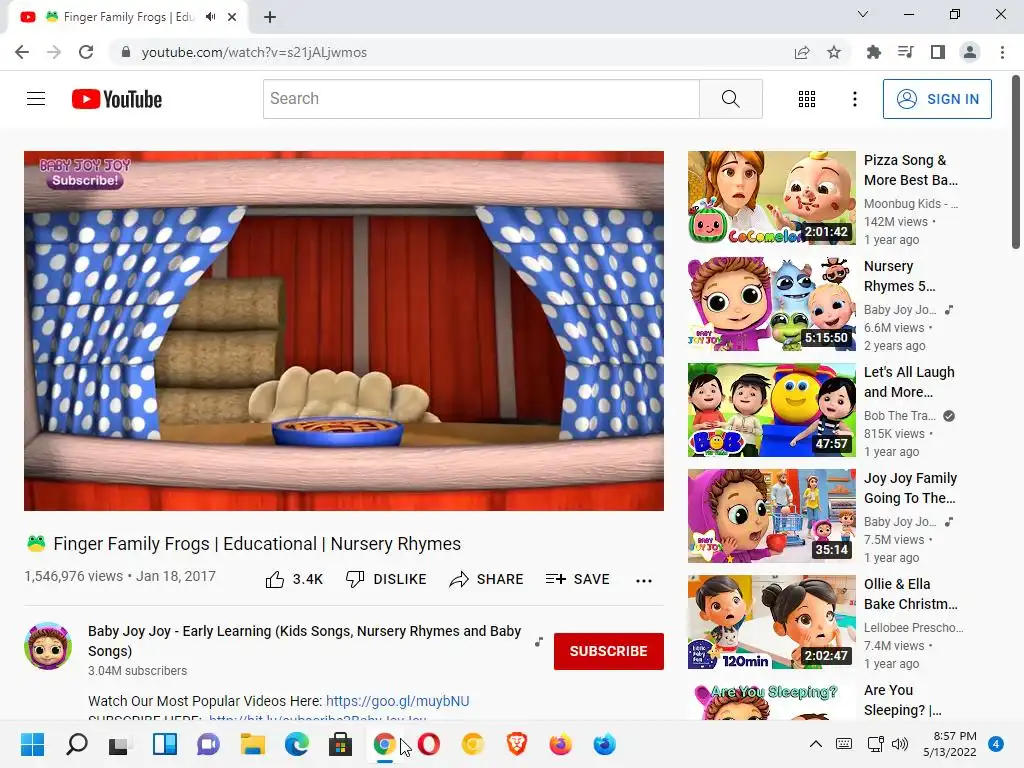
Task: Mute the tab via speaker icon
Action: pyautogui.click(x=210, y=17)
